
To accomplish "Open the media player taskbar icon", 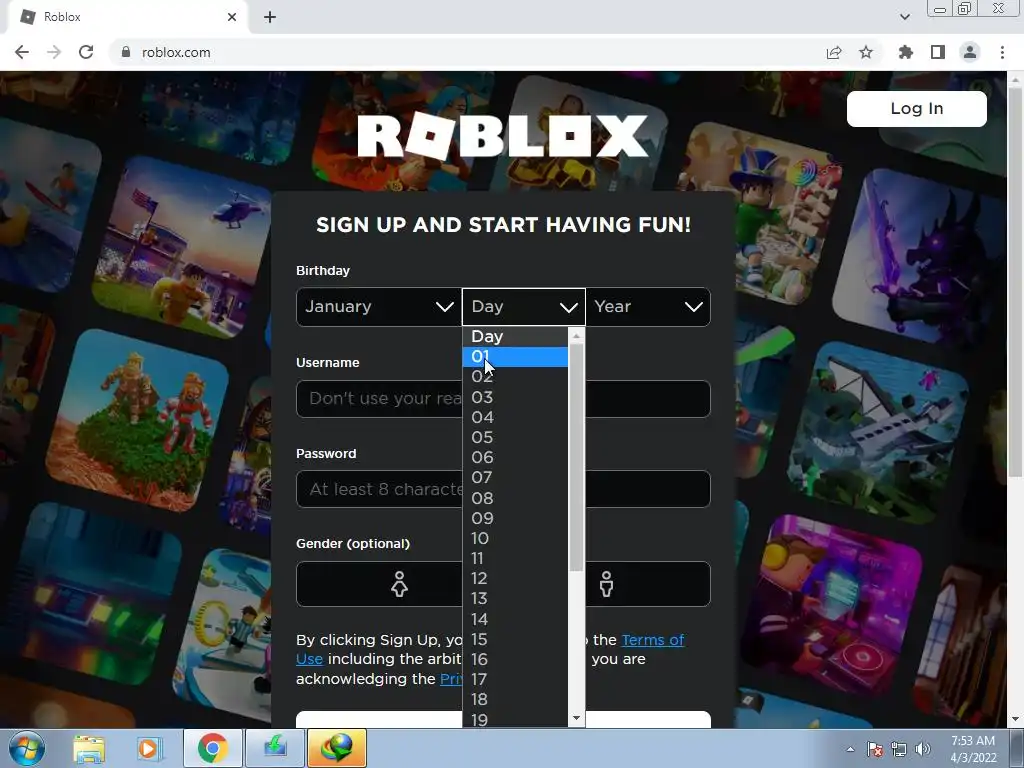I will click(x=149, y=748).
